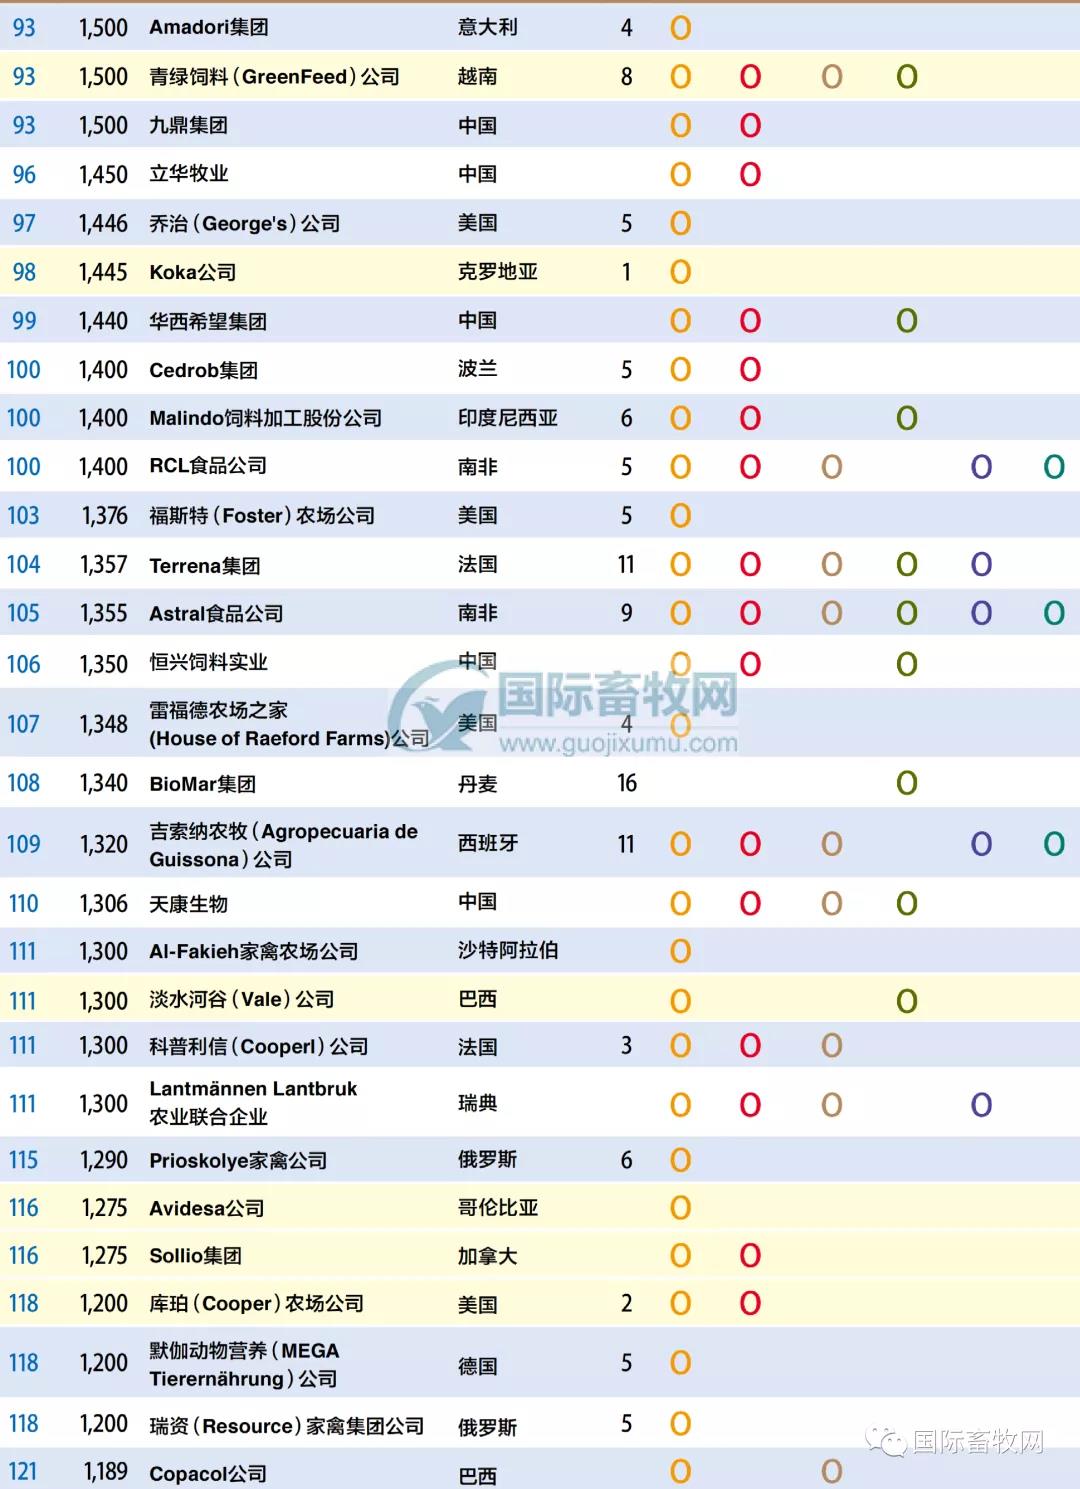1080x1489 pixels.
Task: Select 乔治 (George's) 公司 entry
Action: [245, 223]
